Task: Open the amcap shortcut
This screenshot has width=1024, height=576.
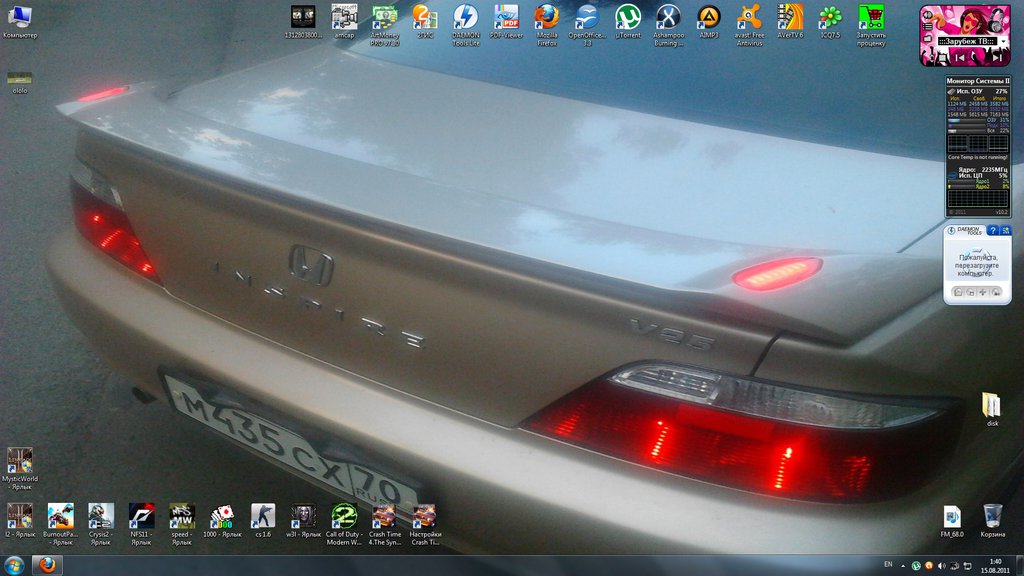Action: pos(344,22)
